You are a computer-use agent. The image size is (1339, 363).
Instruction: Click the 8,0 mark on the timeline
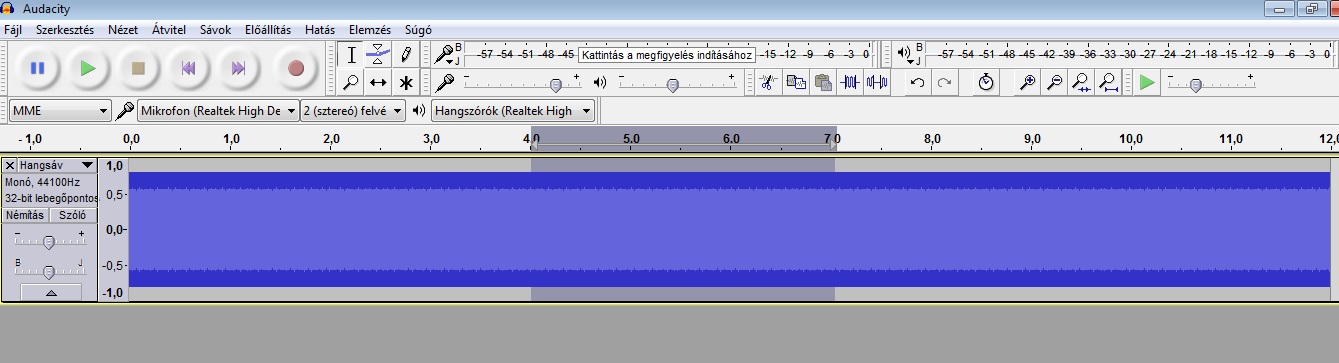click(932, 138)
